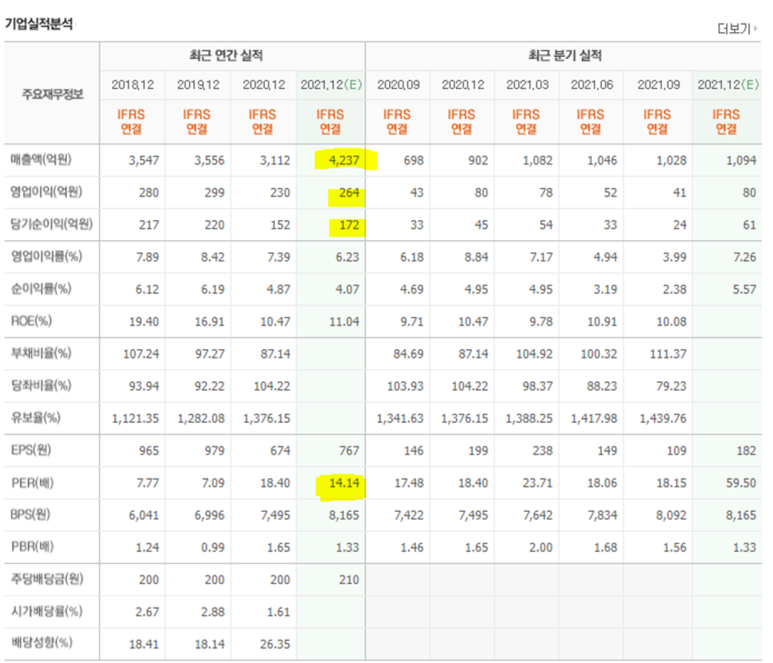This screenshot has height=663, width=773.
Task: Select the 당기순이익(억원) row label
Action: 52,224
